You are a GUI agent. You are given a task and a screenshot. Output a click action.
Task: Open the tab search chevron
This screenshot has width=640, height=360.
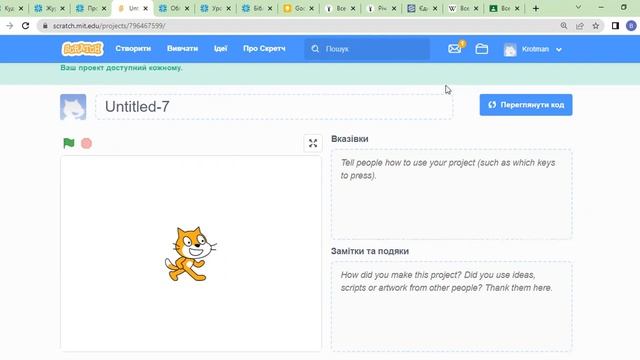pyautogui.click(x=578, y=7)
